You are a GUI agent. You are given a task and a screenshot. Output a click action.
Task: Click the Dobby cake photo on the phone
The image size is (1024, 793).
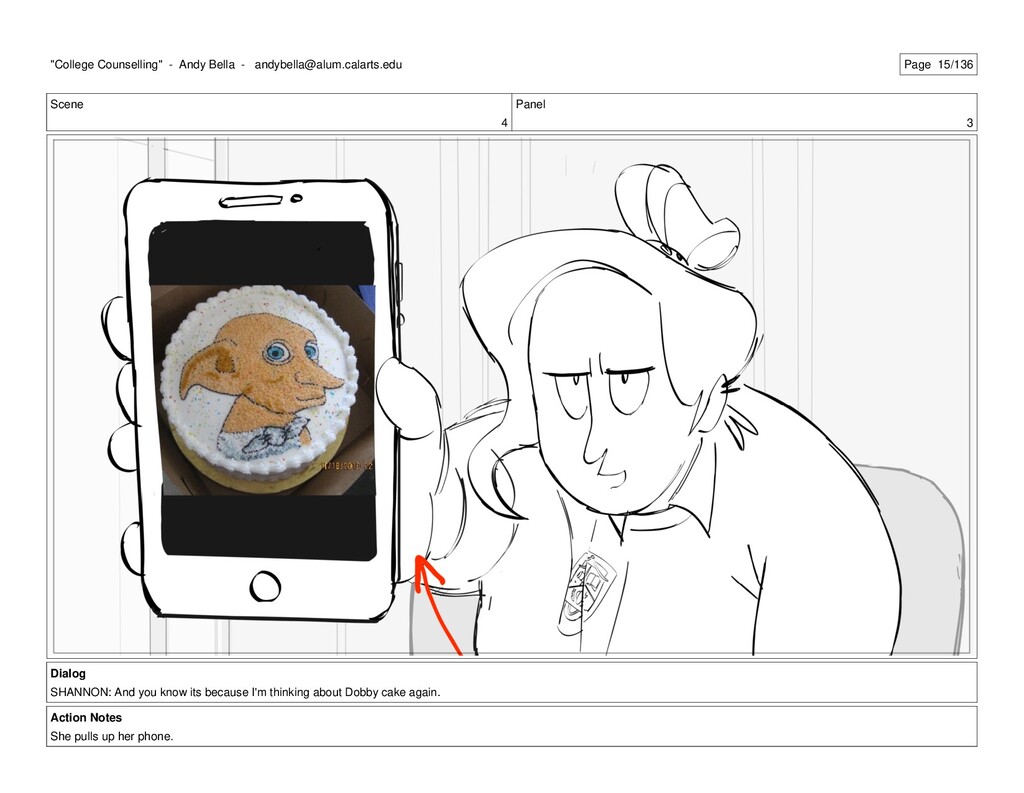pos(263,389)
